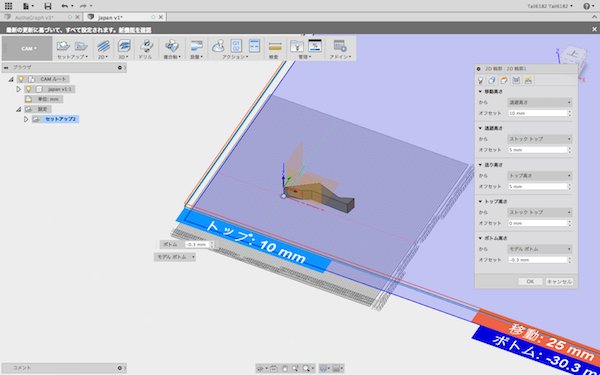Open the セットアップ dropdown menu
600x375 pixels.
click(x=72, y=57)
